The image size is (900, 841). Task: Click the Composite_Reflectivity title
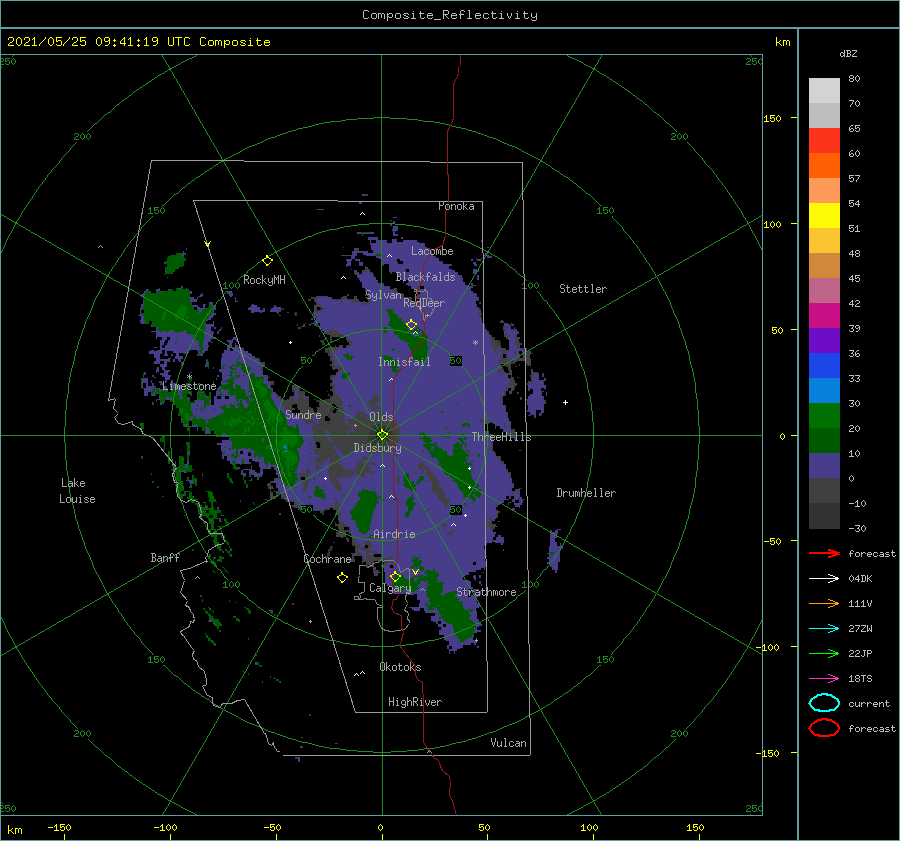click(450, 15)
